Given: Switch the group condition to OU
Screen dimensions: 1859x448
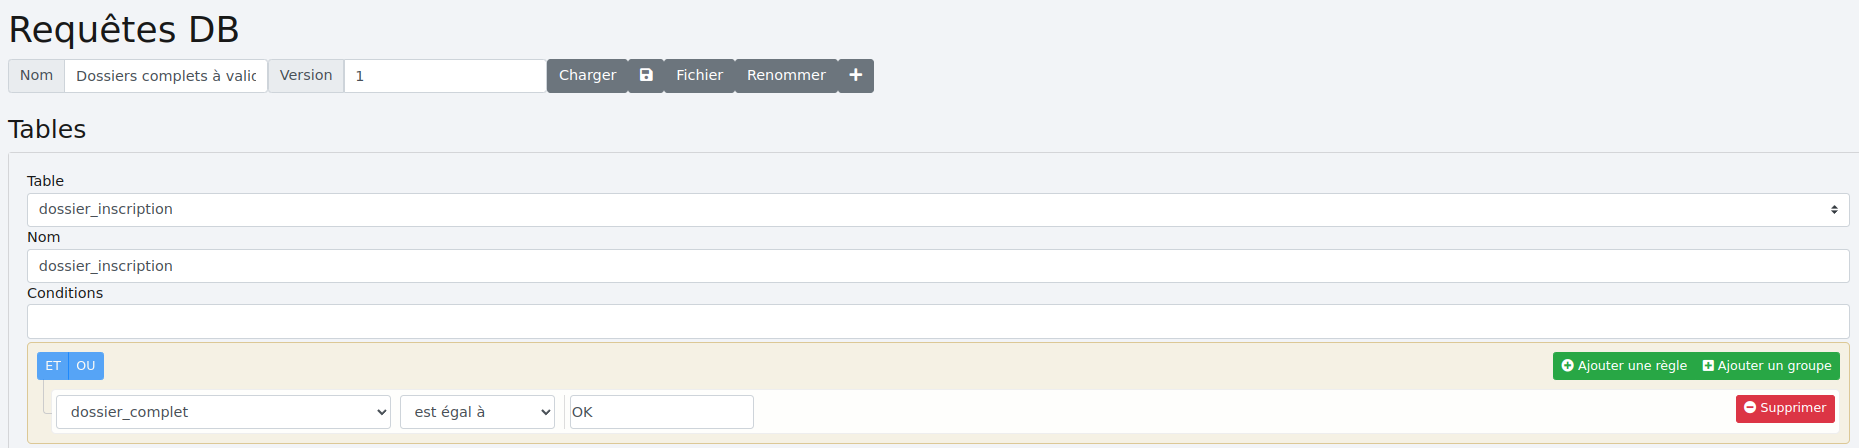Looking at the screenshot, I should (86, 366).
